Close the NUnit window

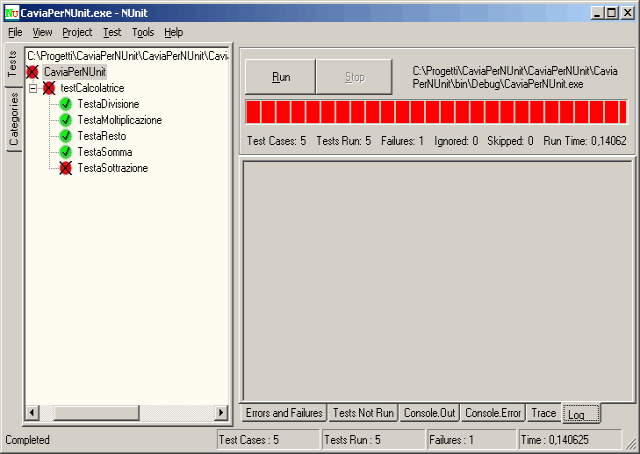(627, 13)
